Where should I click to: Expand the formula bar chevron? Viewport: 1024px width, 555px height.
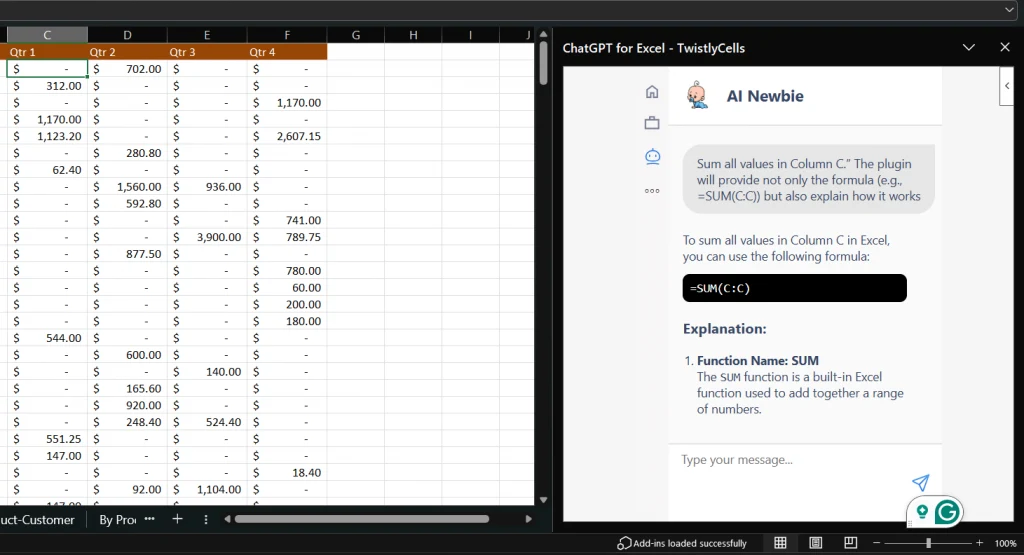[x=1009, y=9]
